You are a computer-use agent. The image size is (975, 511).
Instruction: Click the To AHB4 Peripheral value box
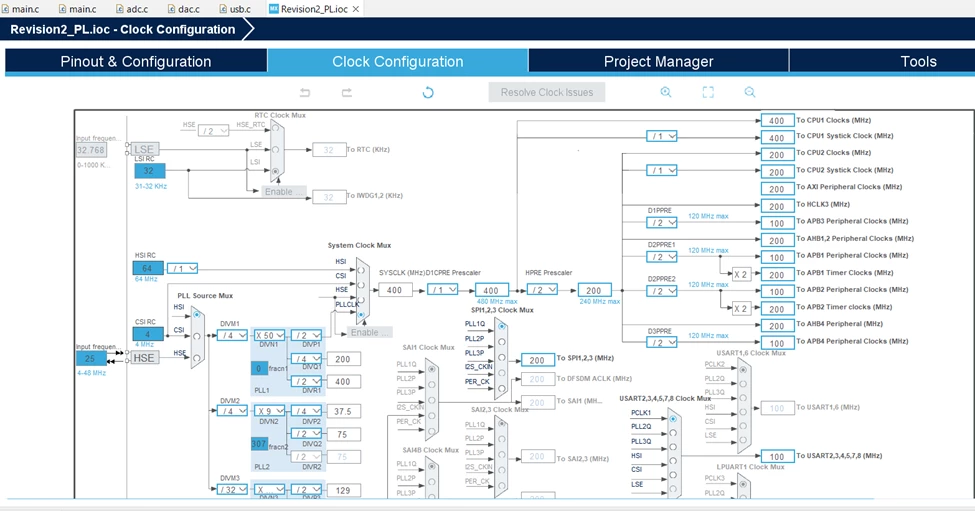[777, 326]
